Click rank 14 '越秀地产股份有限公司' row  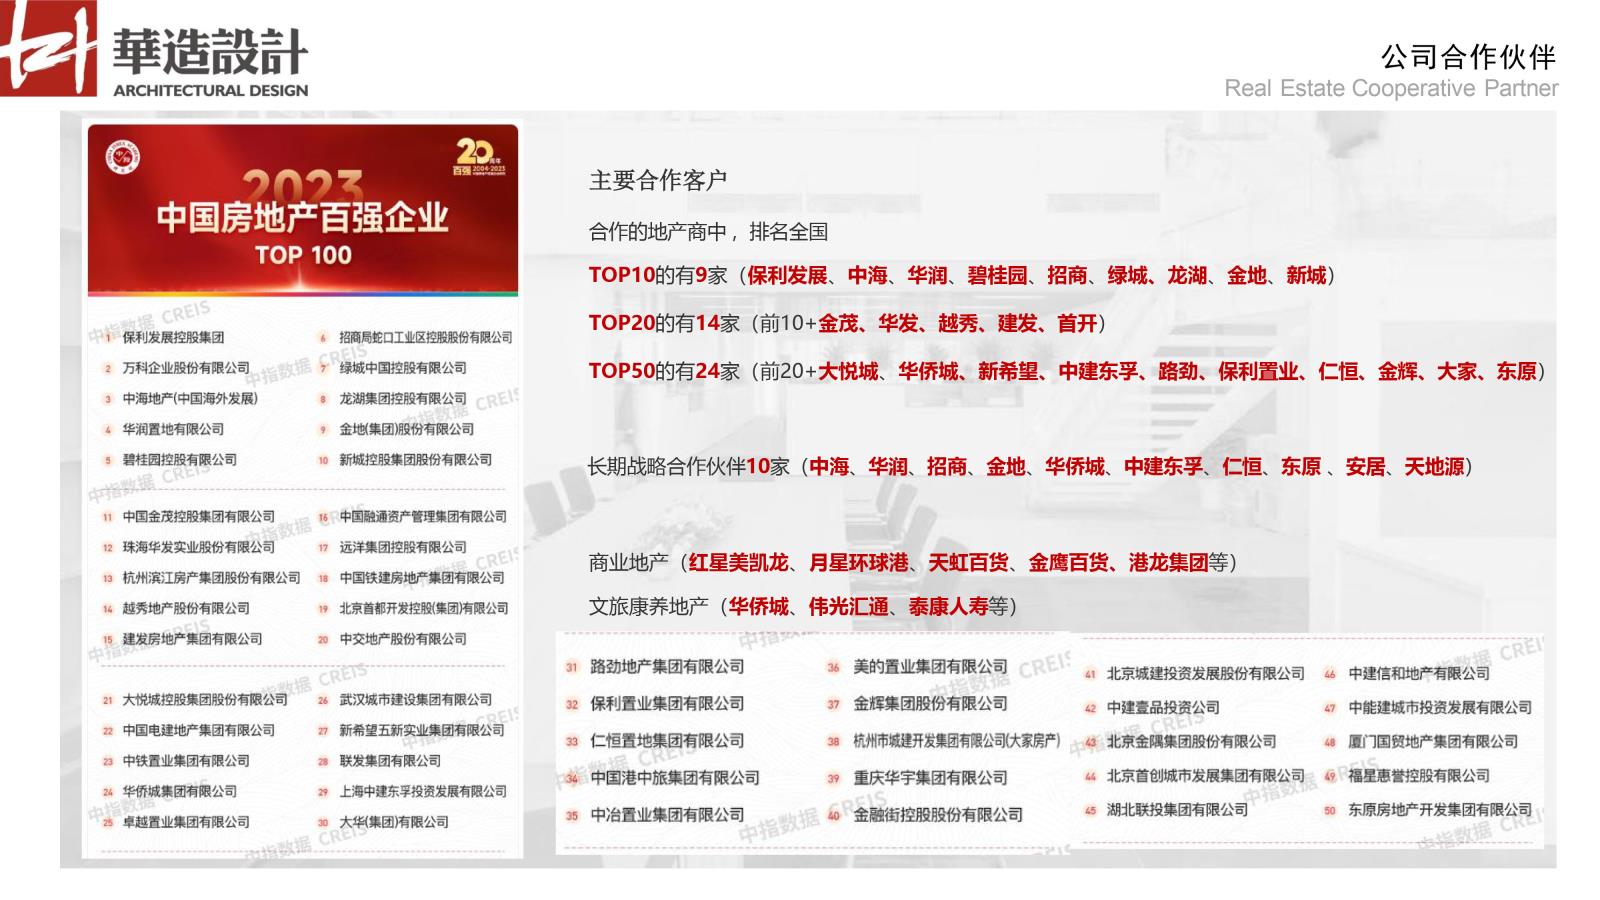coord(177,608)
